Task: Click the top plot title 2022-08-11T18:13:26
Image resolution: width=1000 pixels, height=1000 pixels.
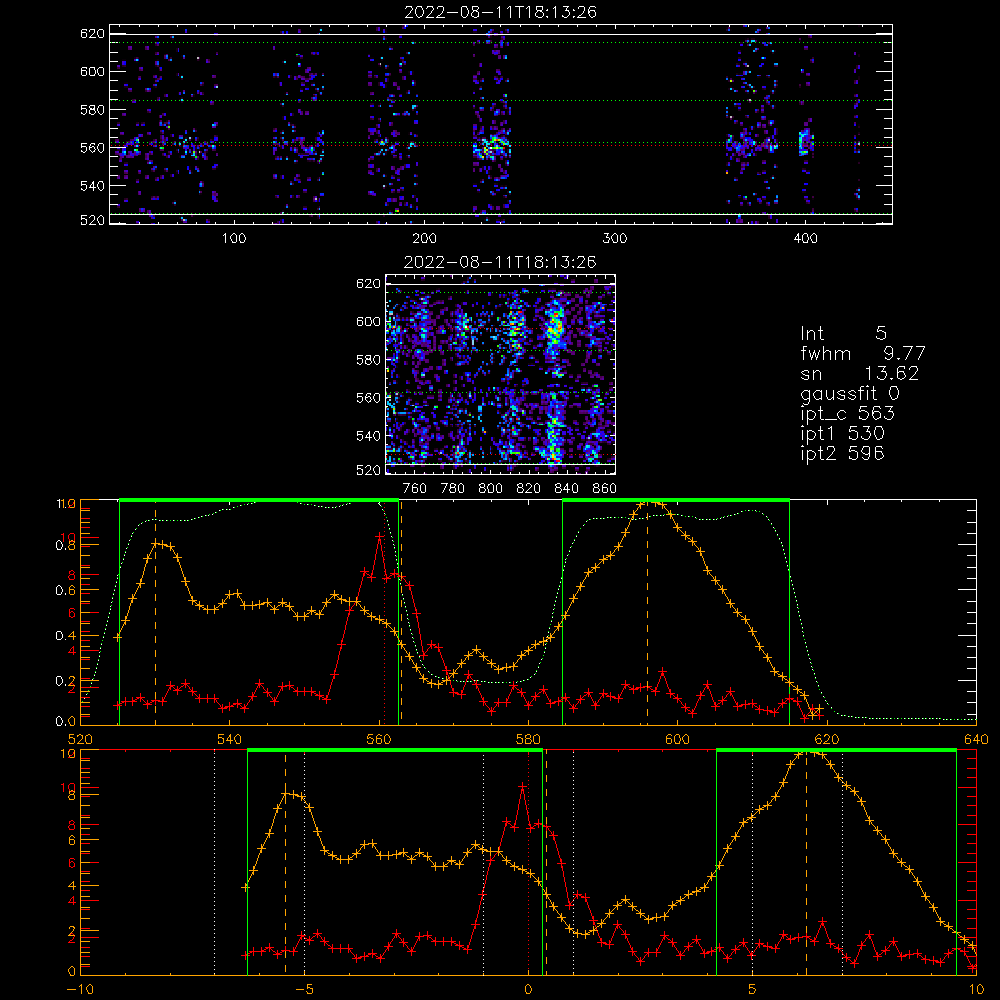Action: (501, 12)
